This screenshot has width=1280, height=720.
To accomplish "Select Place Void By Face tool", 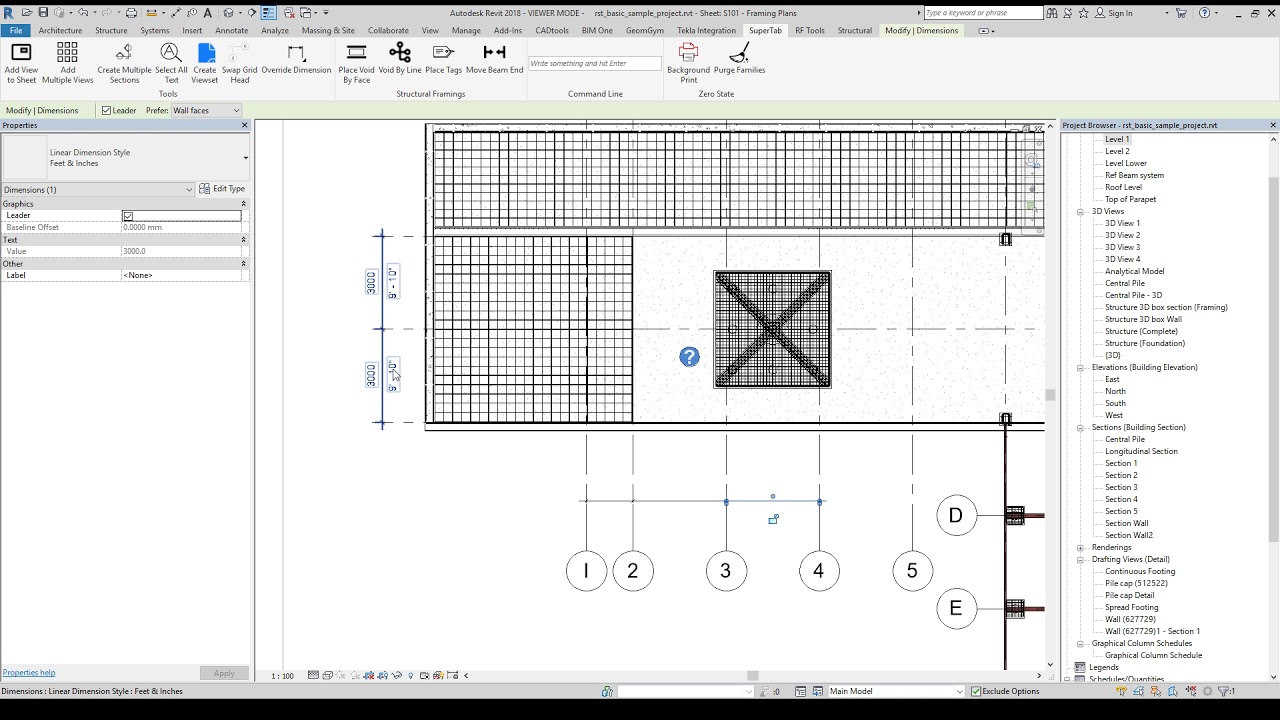I will point(356,63).
